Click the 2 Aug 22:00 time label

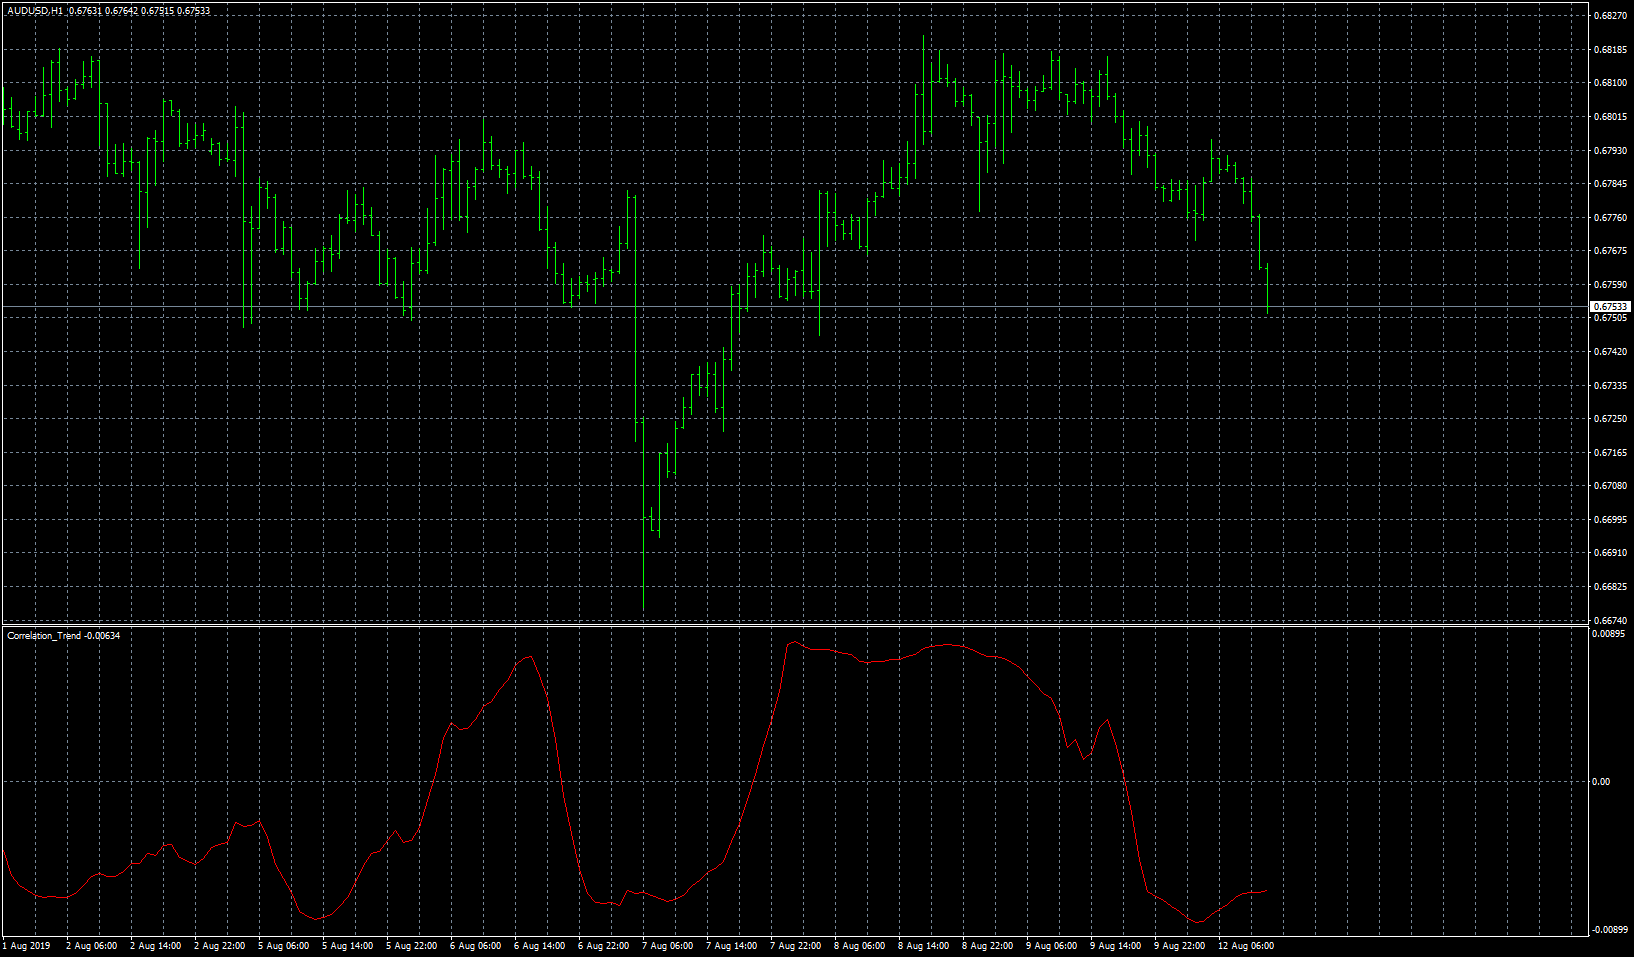(220, 946)
